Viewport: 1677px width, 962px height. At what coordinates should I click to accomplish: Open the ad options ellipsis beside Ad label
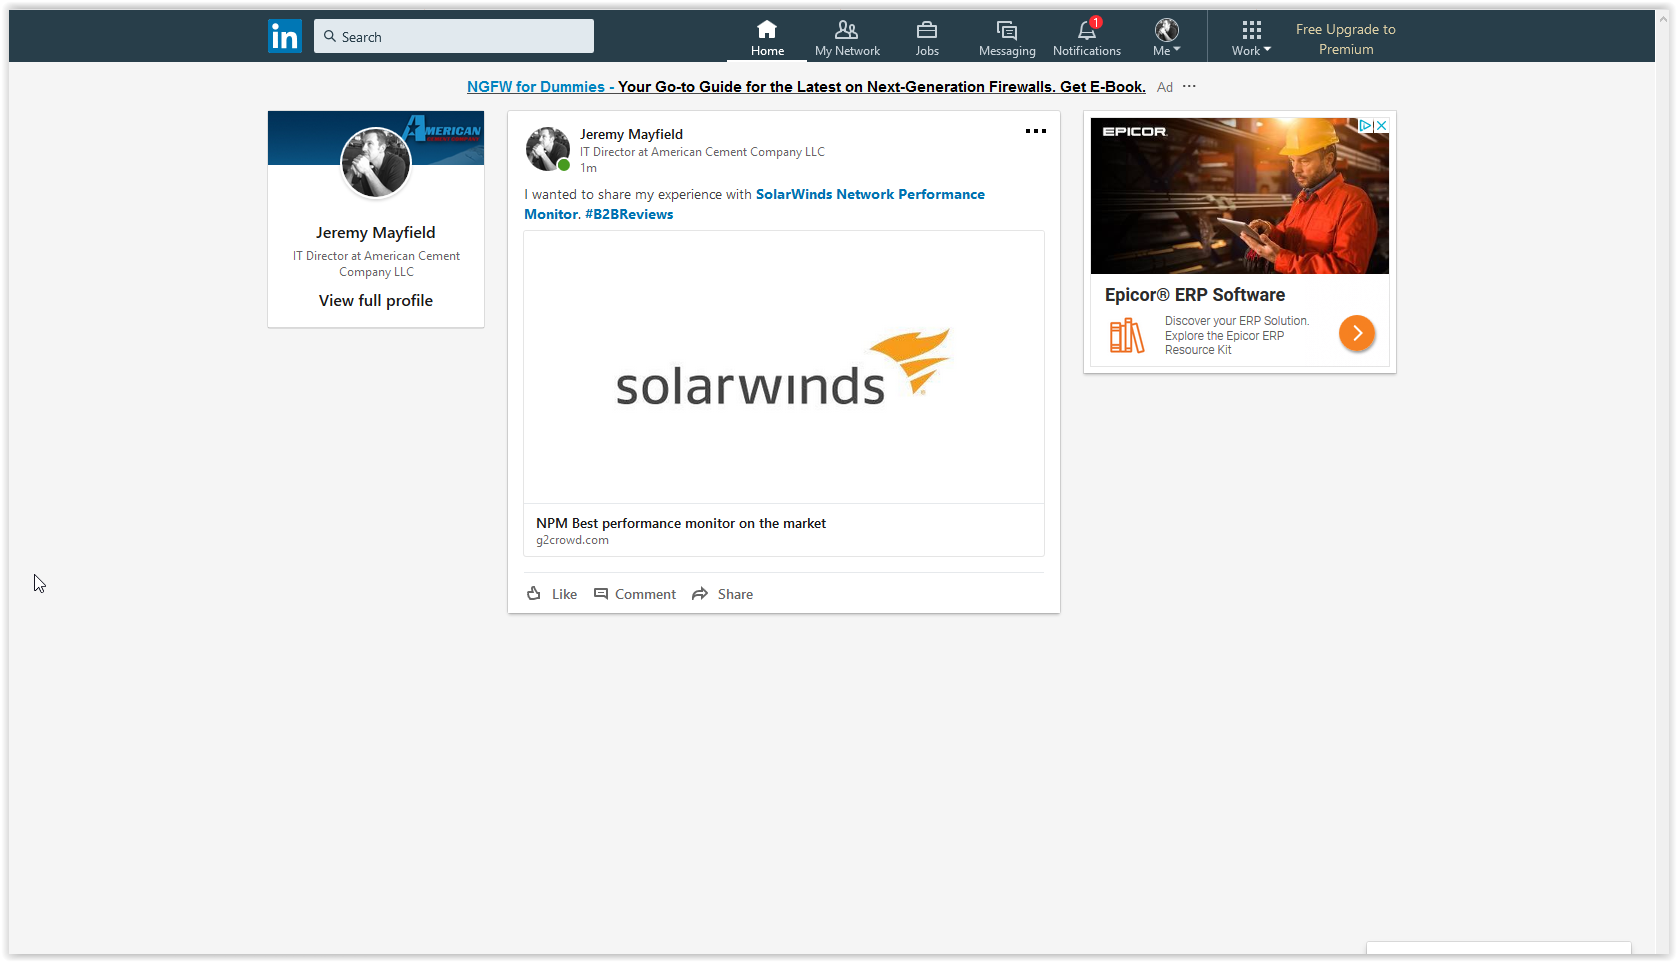1189,87
